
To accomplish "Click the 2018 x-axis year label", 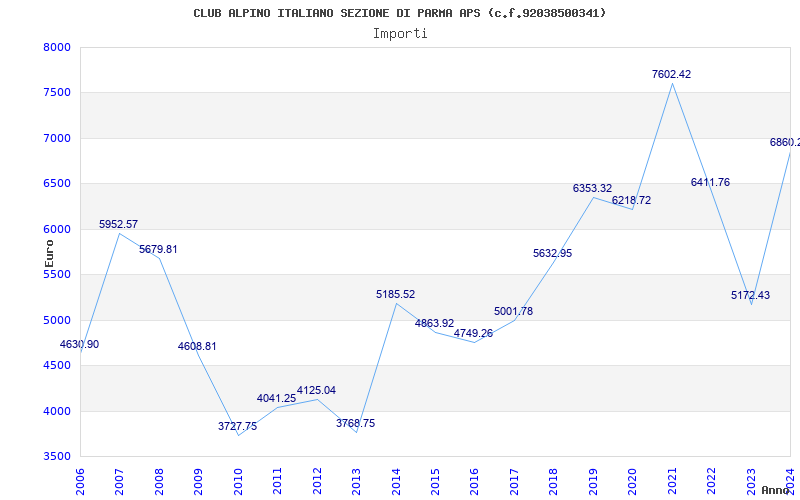I will click(554, 481).
